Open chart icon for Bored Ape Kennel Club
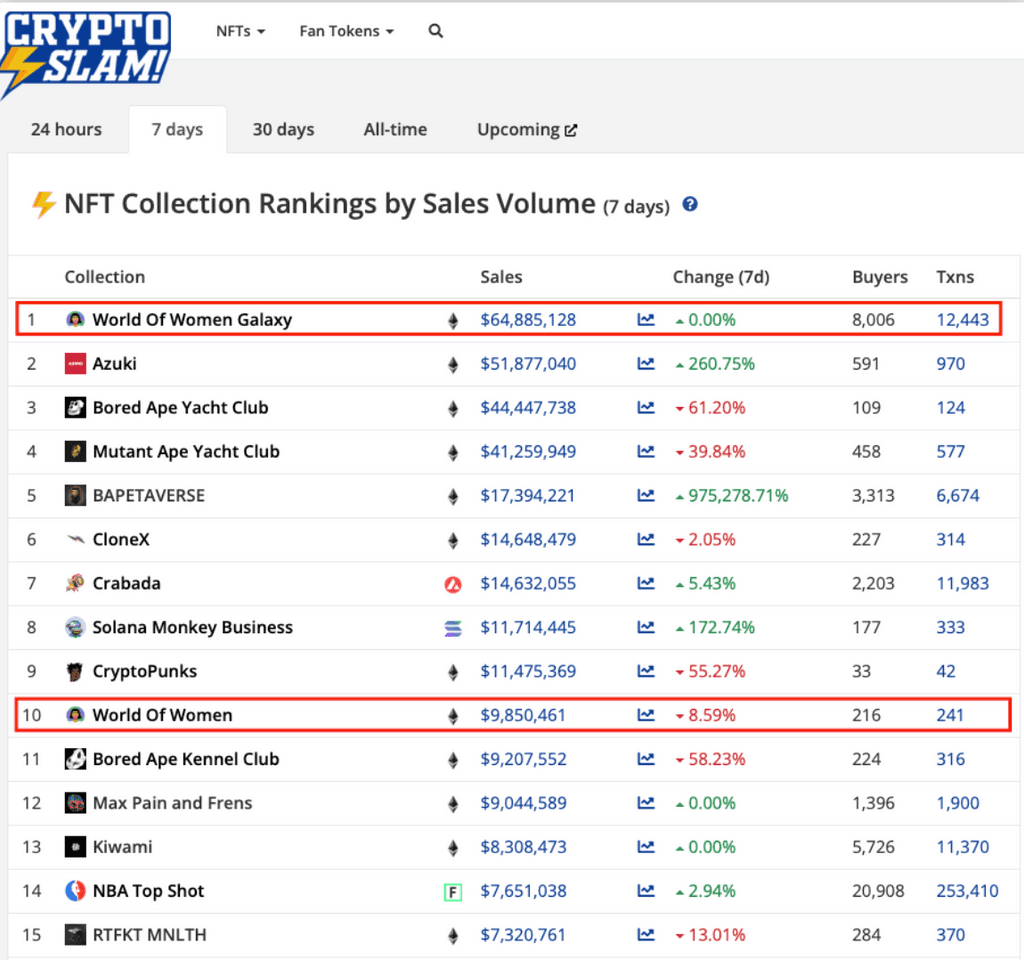Image resolution: width=1024 pixels, height=960 pixels. tap(646, 759)
